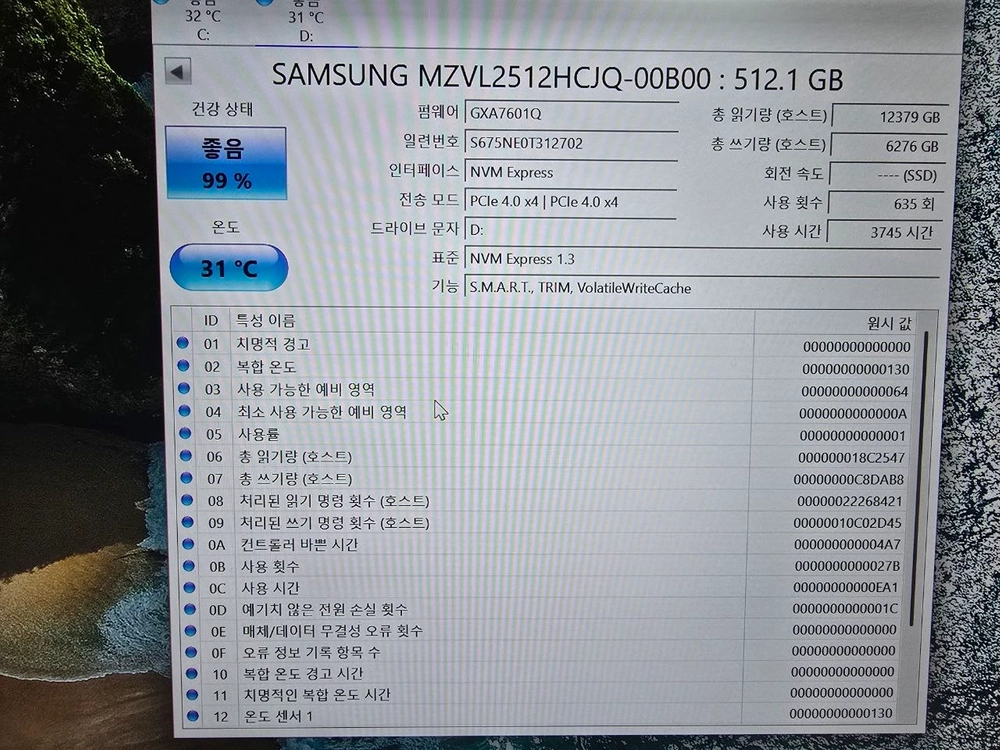Image resolution: width=1000 pixels, height=750 pixels.
Task: Click raw value 000000018C2547
Action: pyautogui.click(x=851, y=457)
